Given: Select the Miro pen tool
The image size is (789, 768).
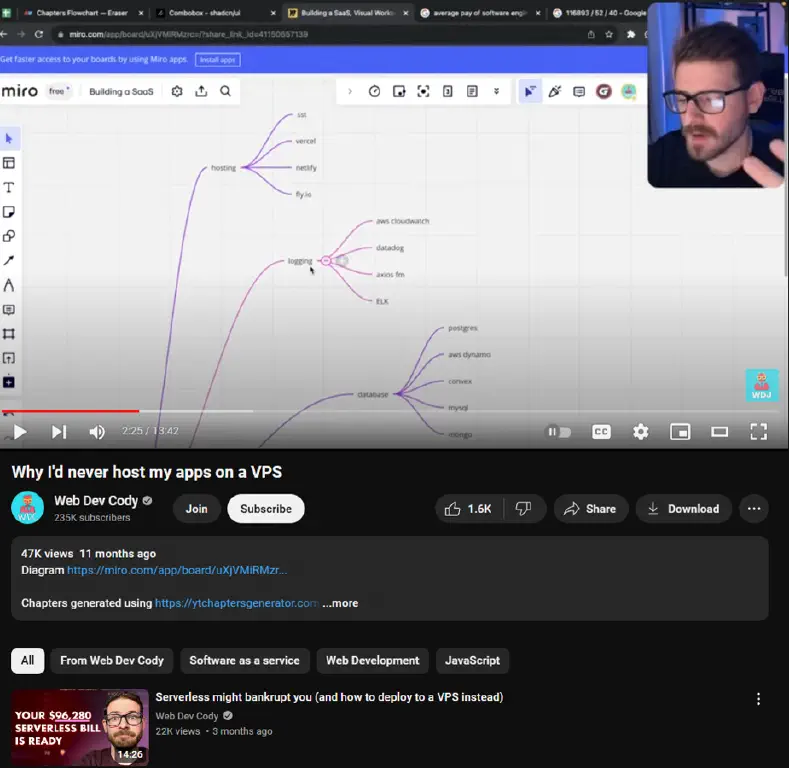Looking at the screenshot, I should 9,285.
